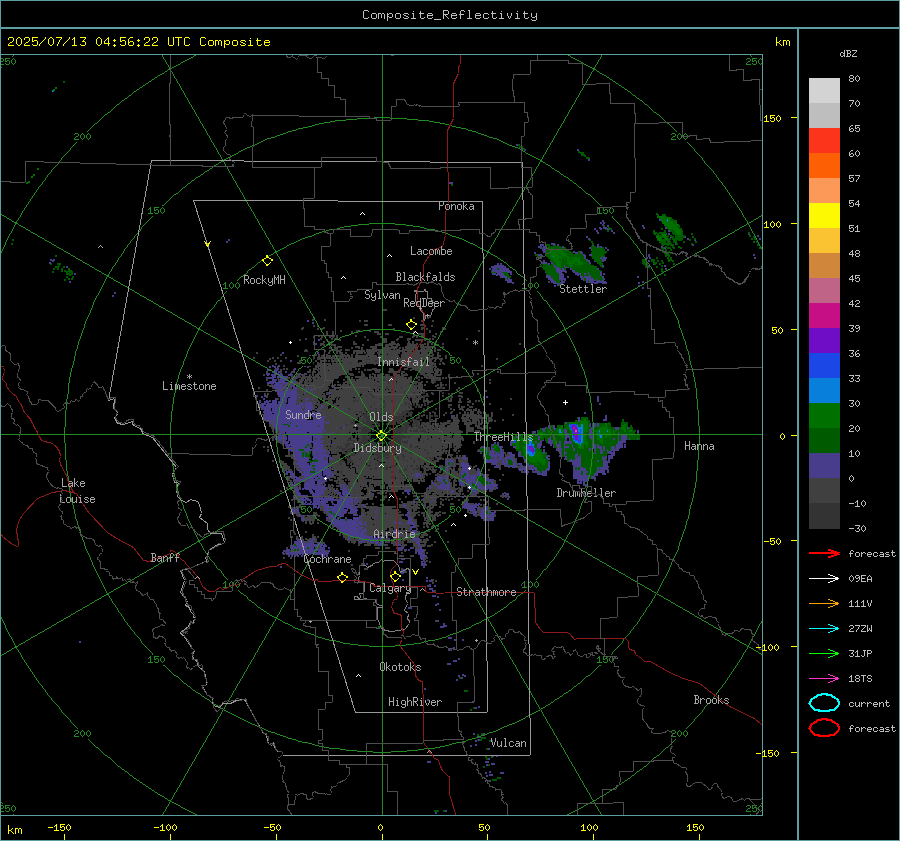This screenshot has height=841, width=900.
Task: Select the blue 36-33 dBZ color band
Action: coord(824,366)
